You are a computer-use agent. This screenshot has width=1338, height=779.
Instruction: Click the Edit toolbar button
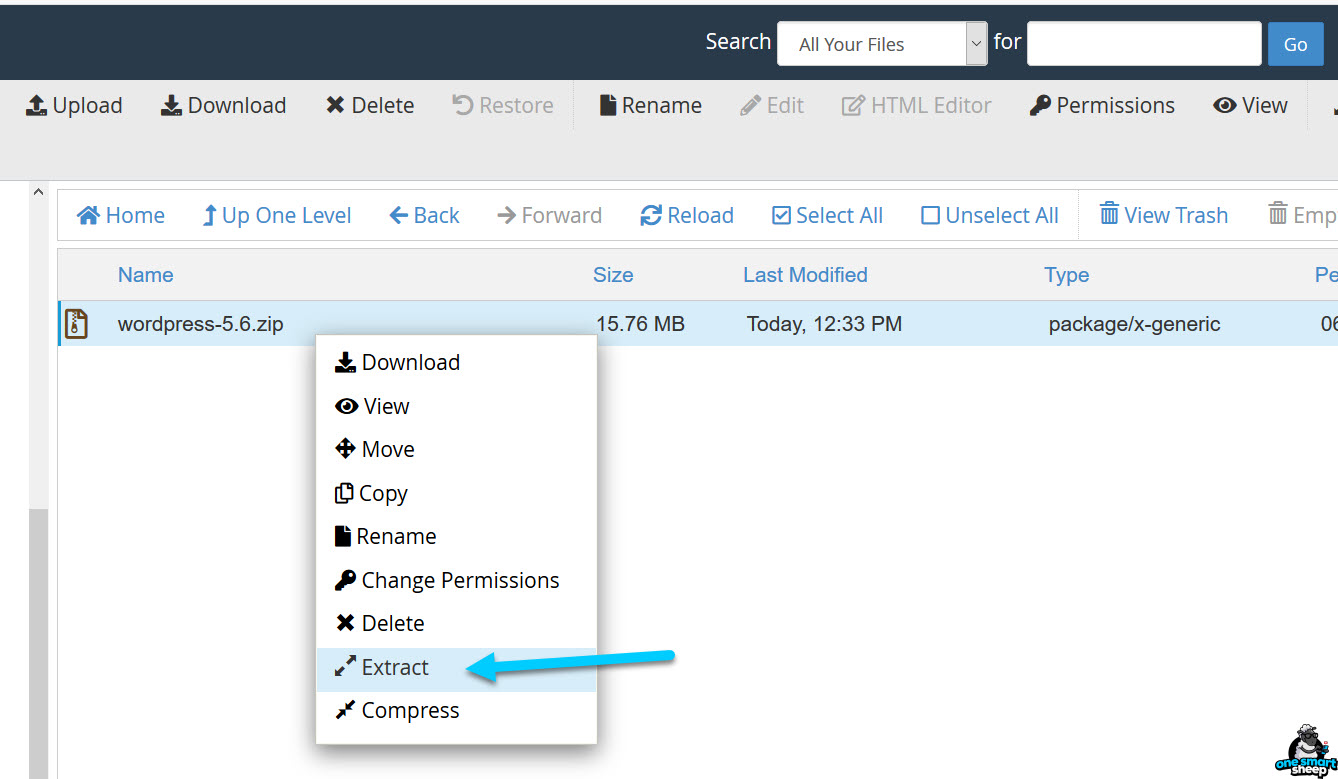[772, 105]
